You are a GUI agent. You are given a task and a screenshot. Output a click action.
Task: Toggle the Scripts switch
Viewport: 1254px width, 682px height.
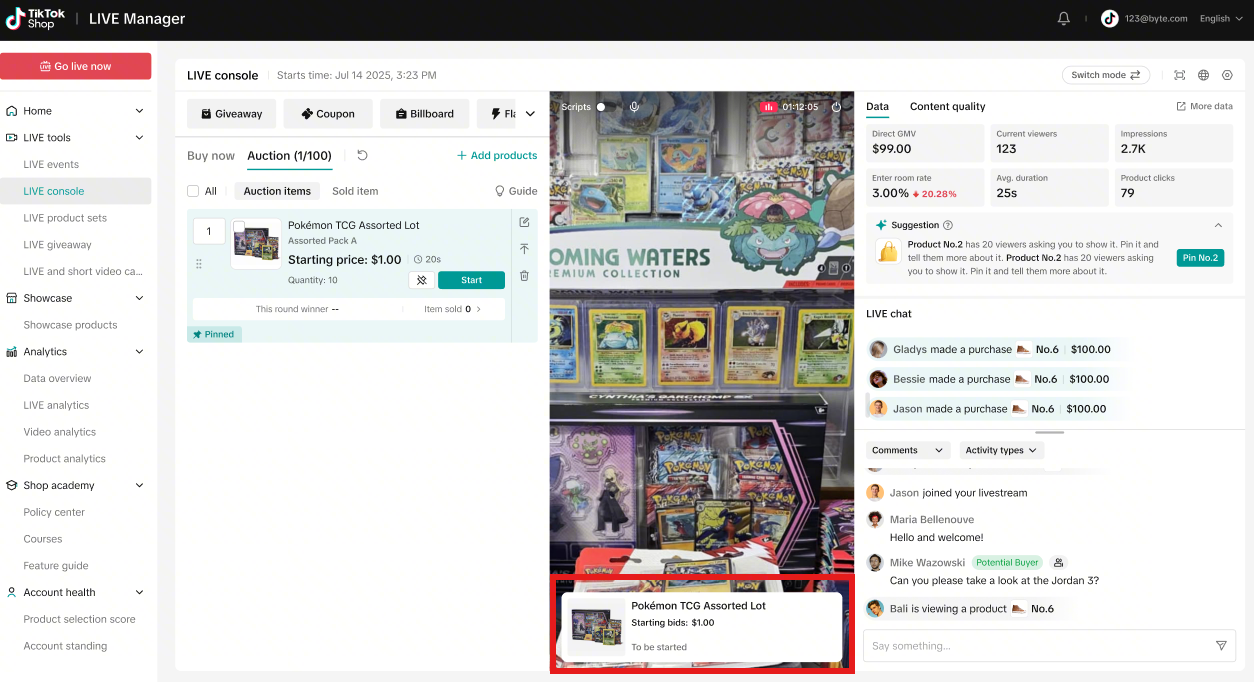(602, 106)
